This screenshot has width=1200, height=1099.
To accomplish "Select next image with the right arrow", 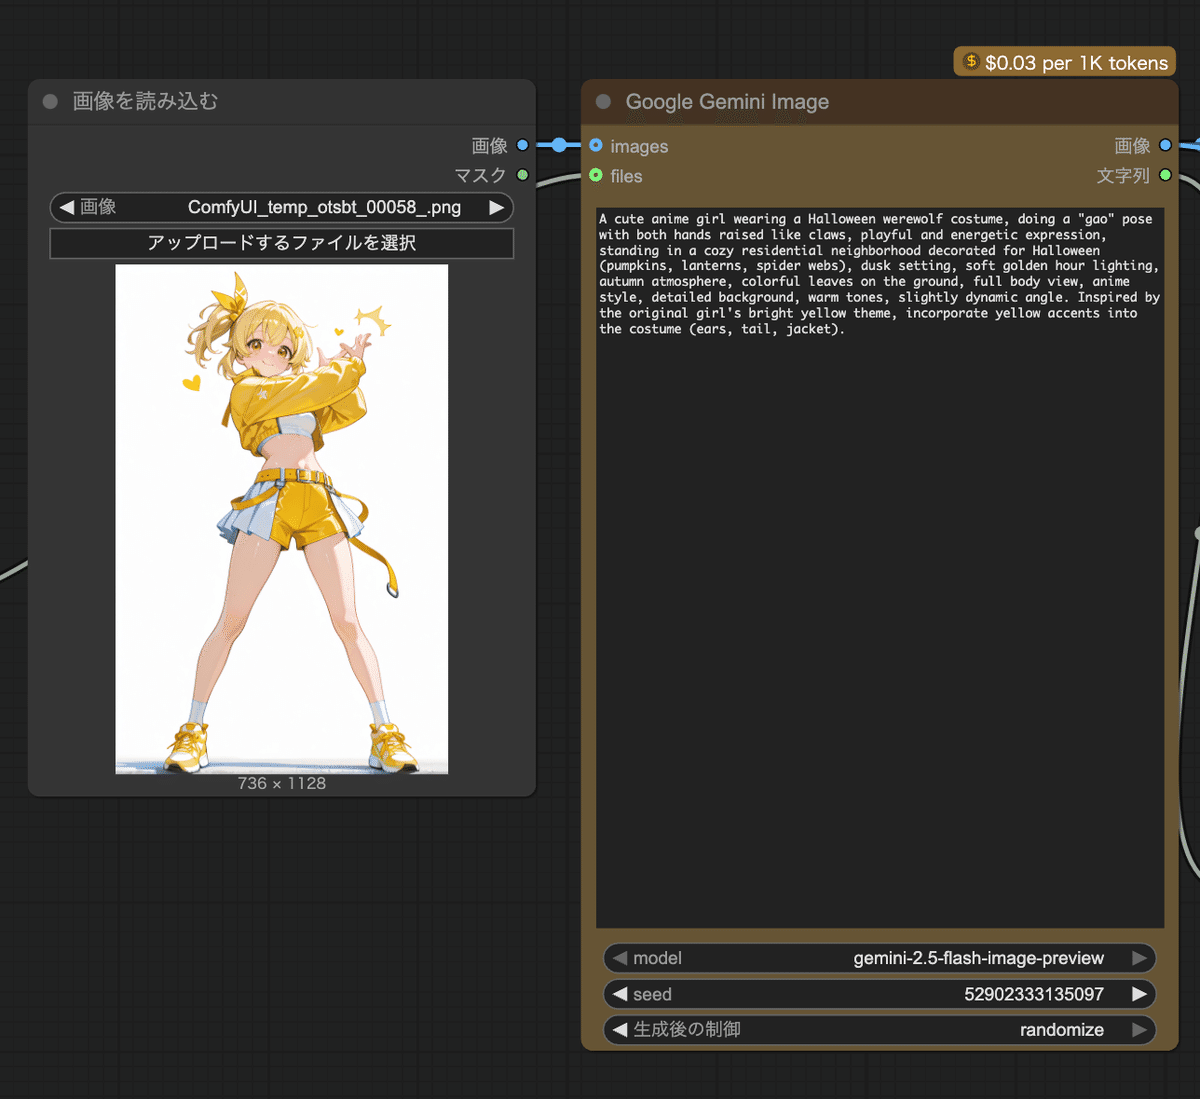I will 496,208.
